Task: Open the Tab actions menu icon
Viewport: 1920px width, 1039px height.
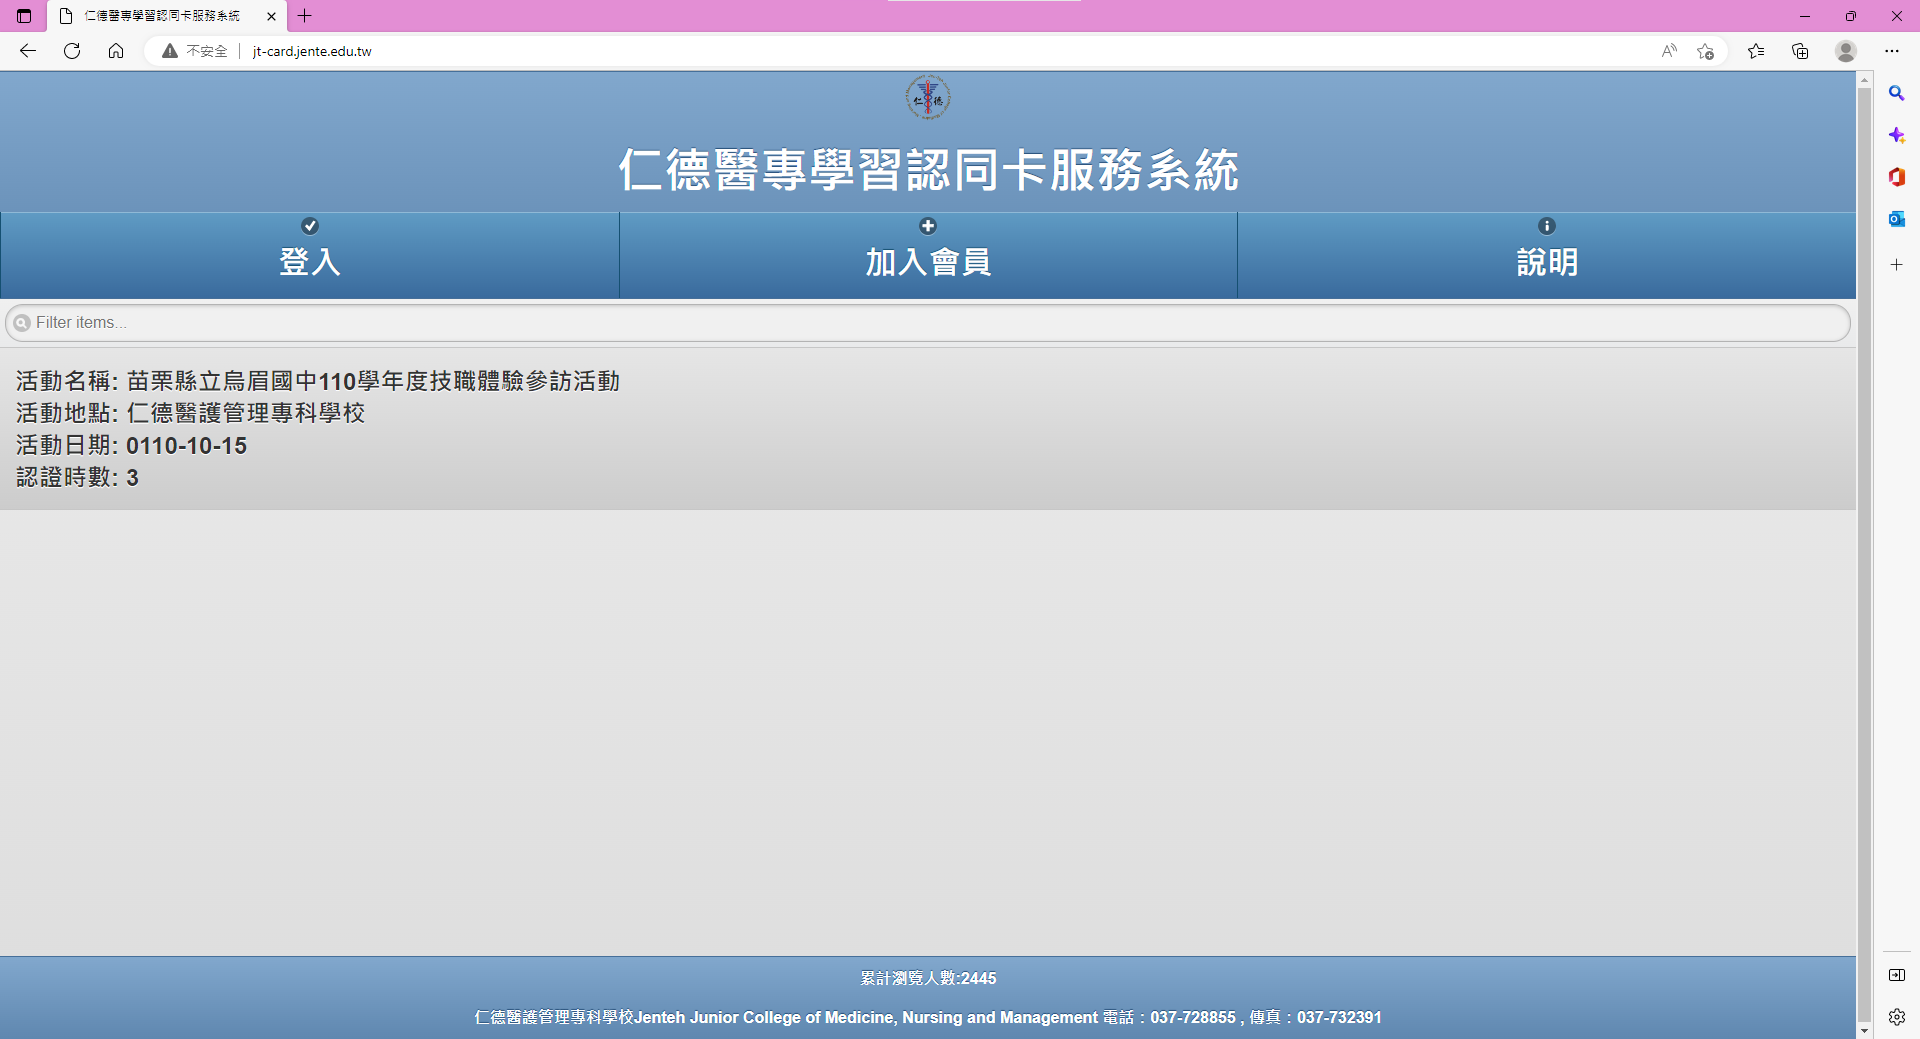Action: [x=24, y=16]
